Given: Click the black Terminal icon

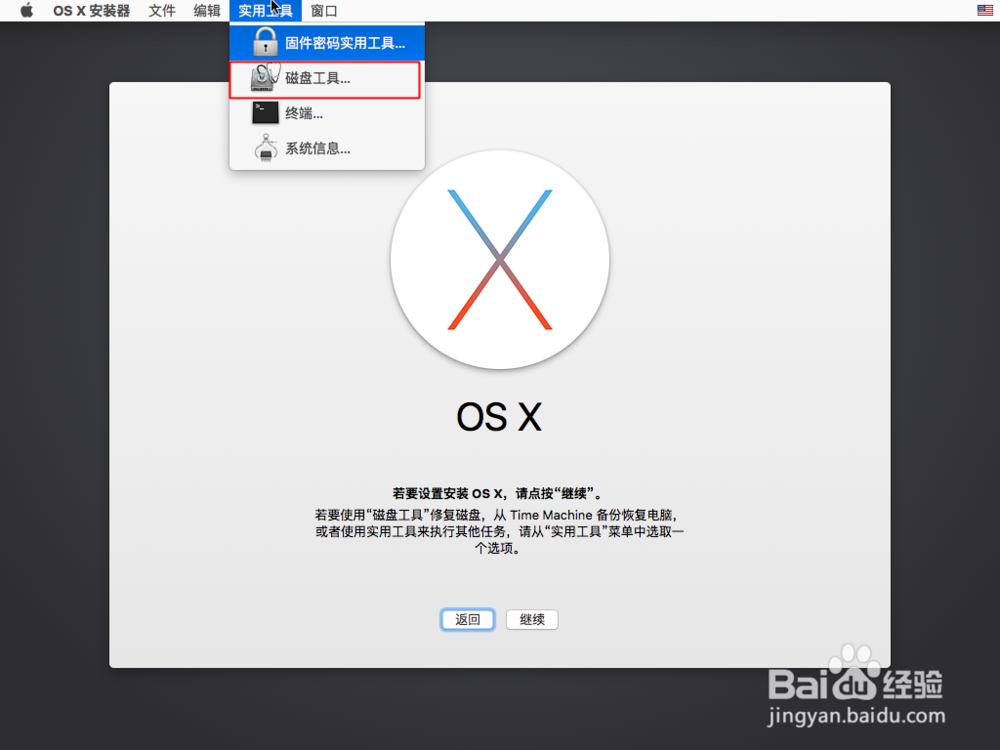Looking at the screenshot, I should 265,113.
